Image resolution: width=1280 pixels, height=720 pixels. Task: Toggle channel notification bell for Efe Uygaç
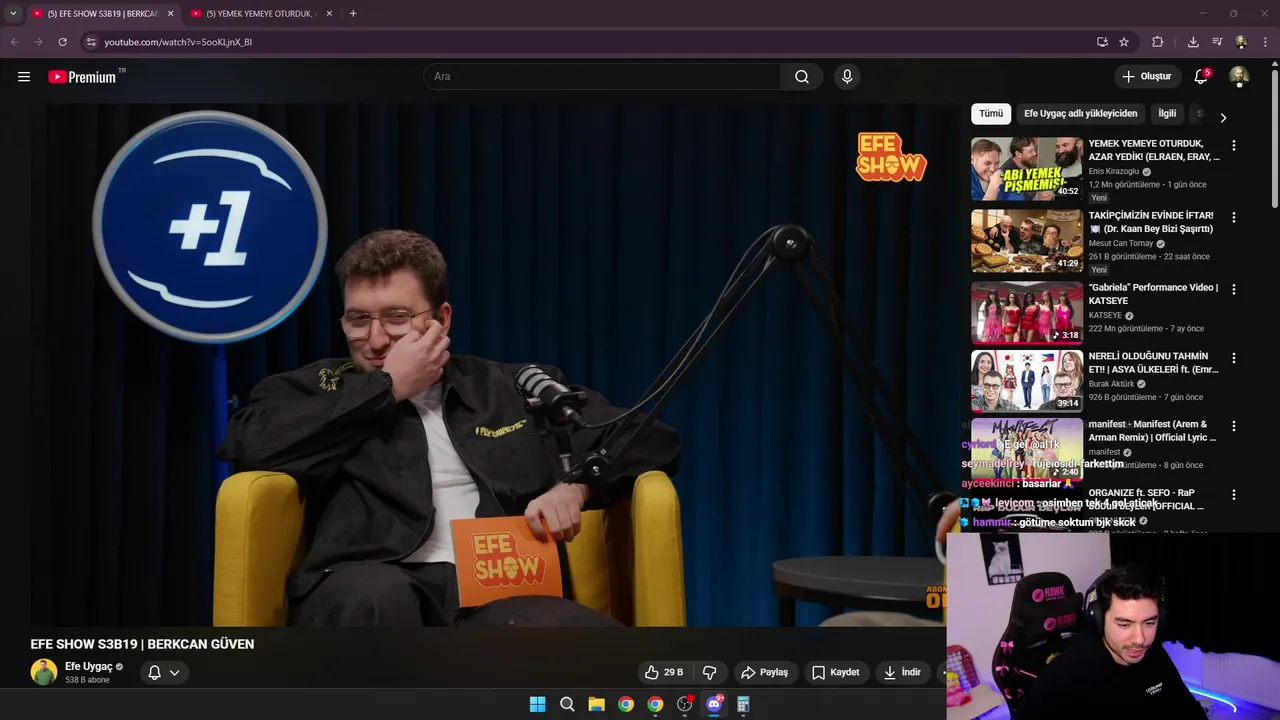164,672
